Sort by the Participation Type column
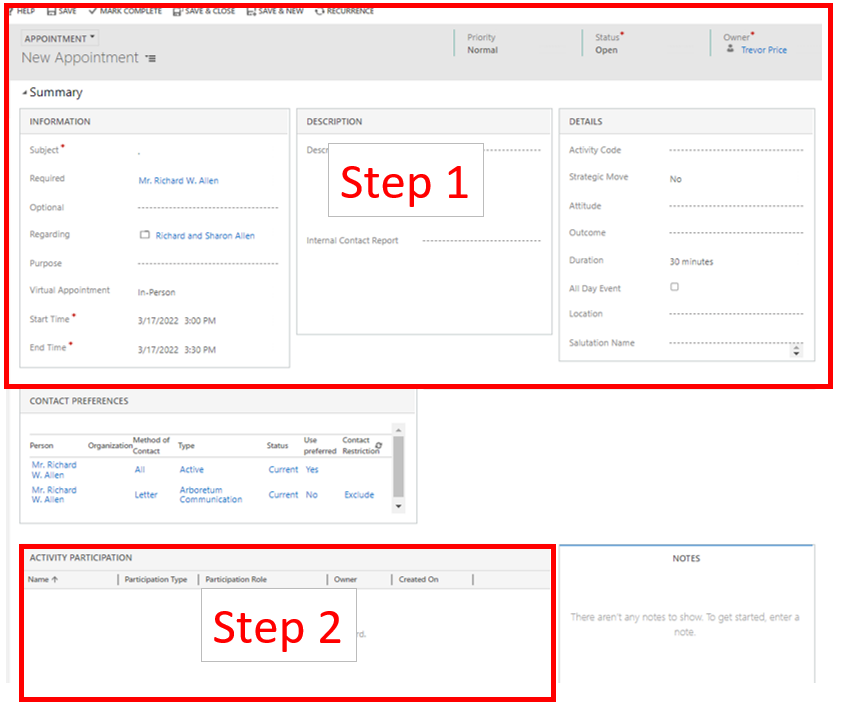The width and height of the screenshot is (844, 712). tap(156, 580)
